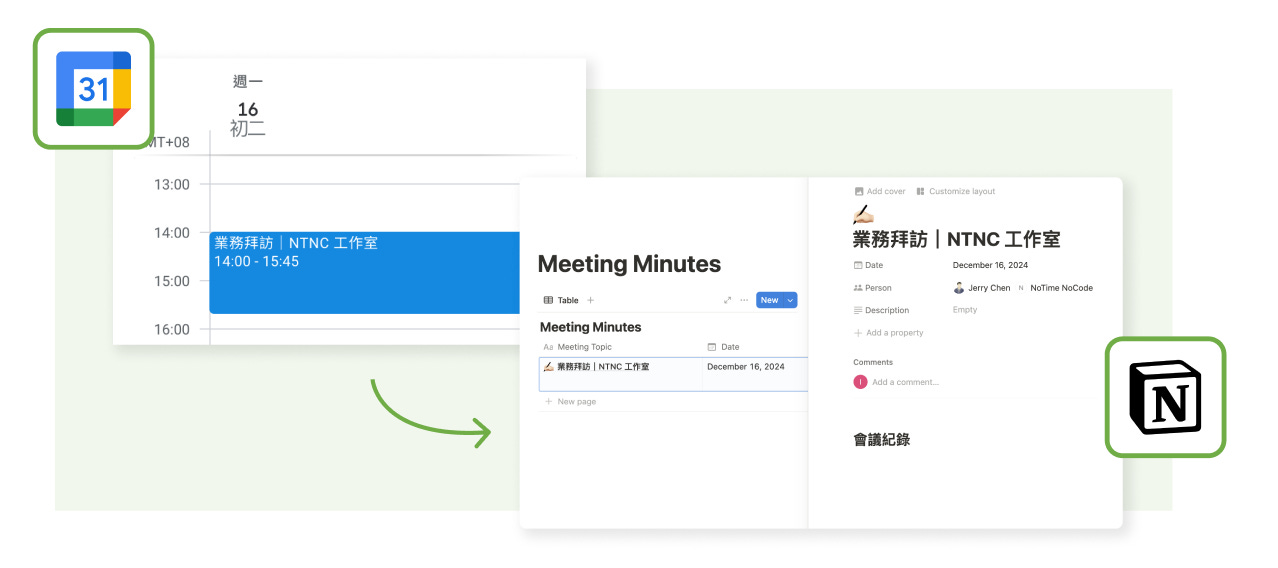The width and height of the screenshot is (1278, 568).
Task: Click the Add a comment field
Action: 905,382
